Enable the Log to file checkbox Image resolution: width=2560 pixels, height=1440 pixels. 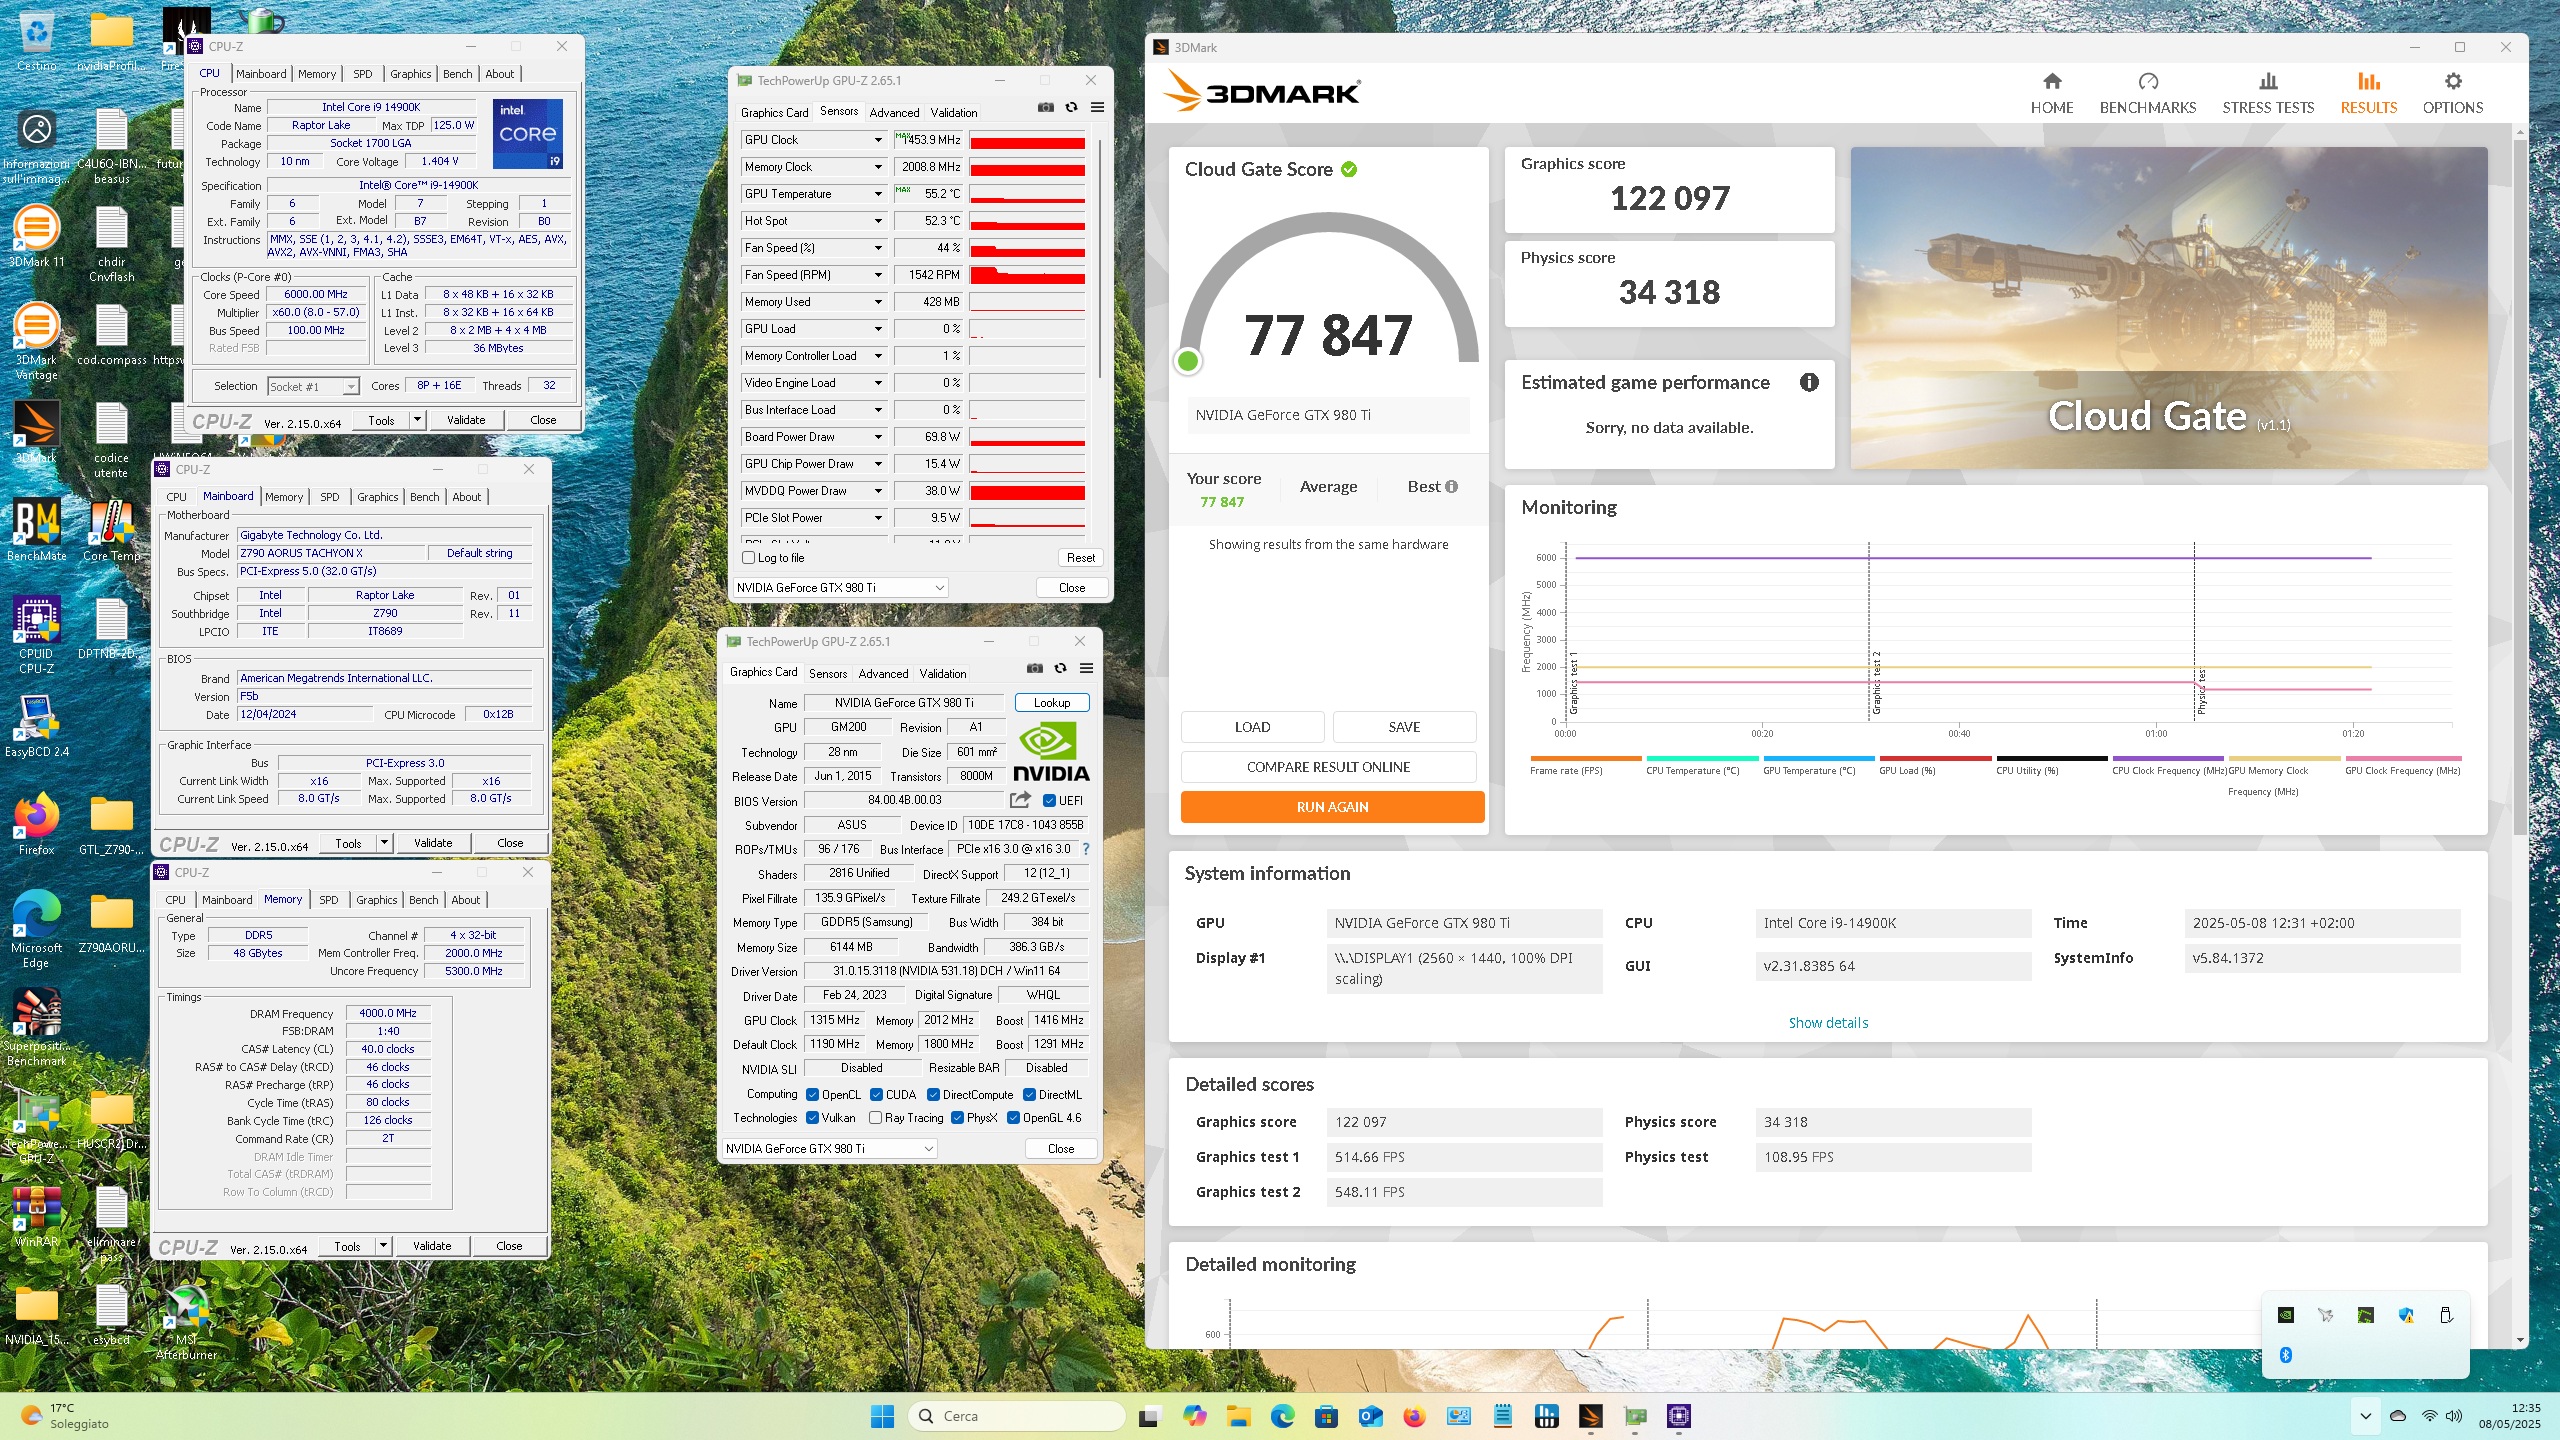[749, 558]
